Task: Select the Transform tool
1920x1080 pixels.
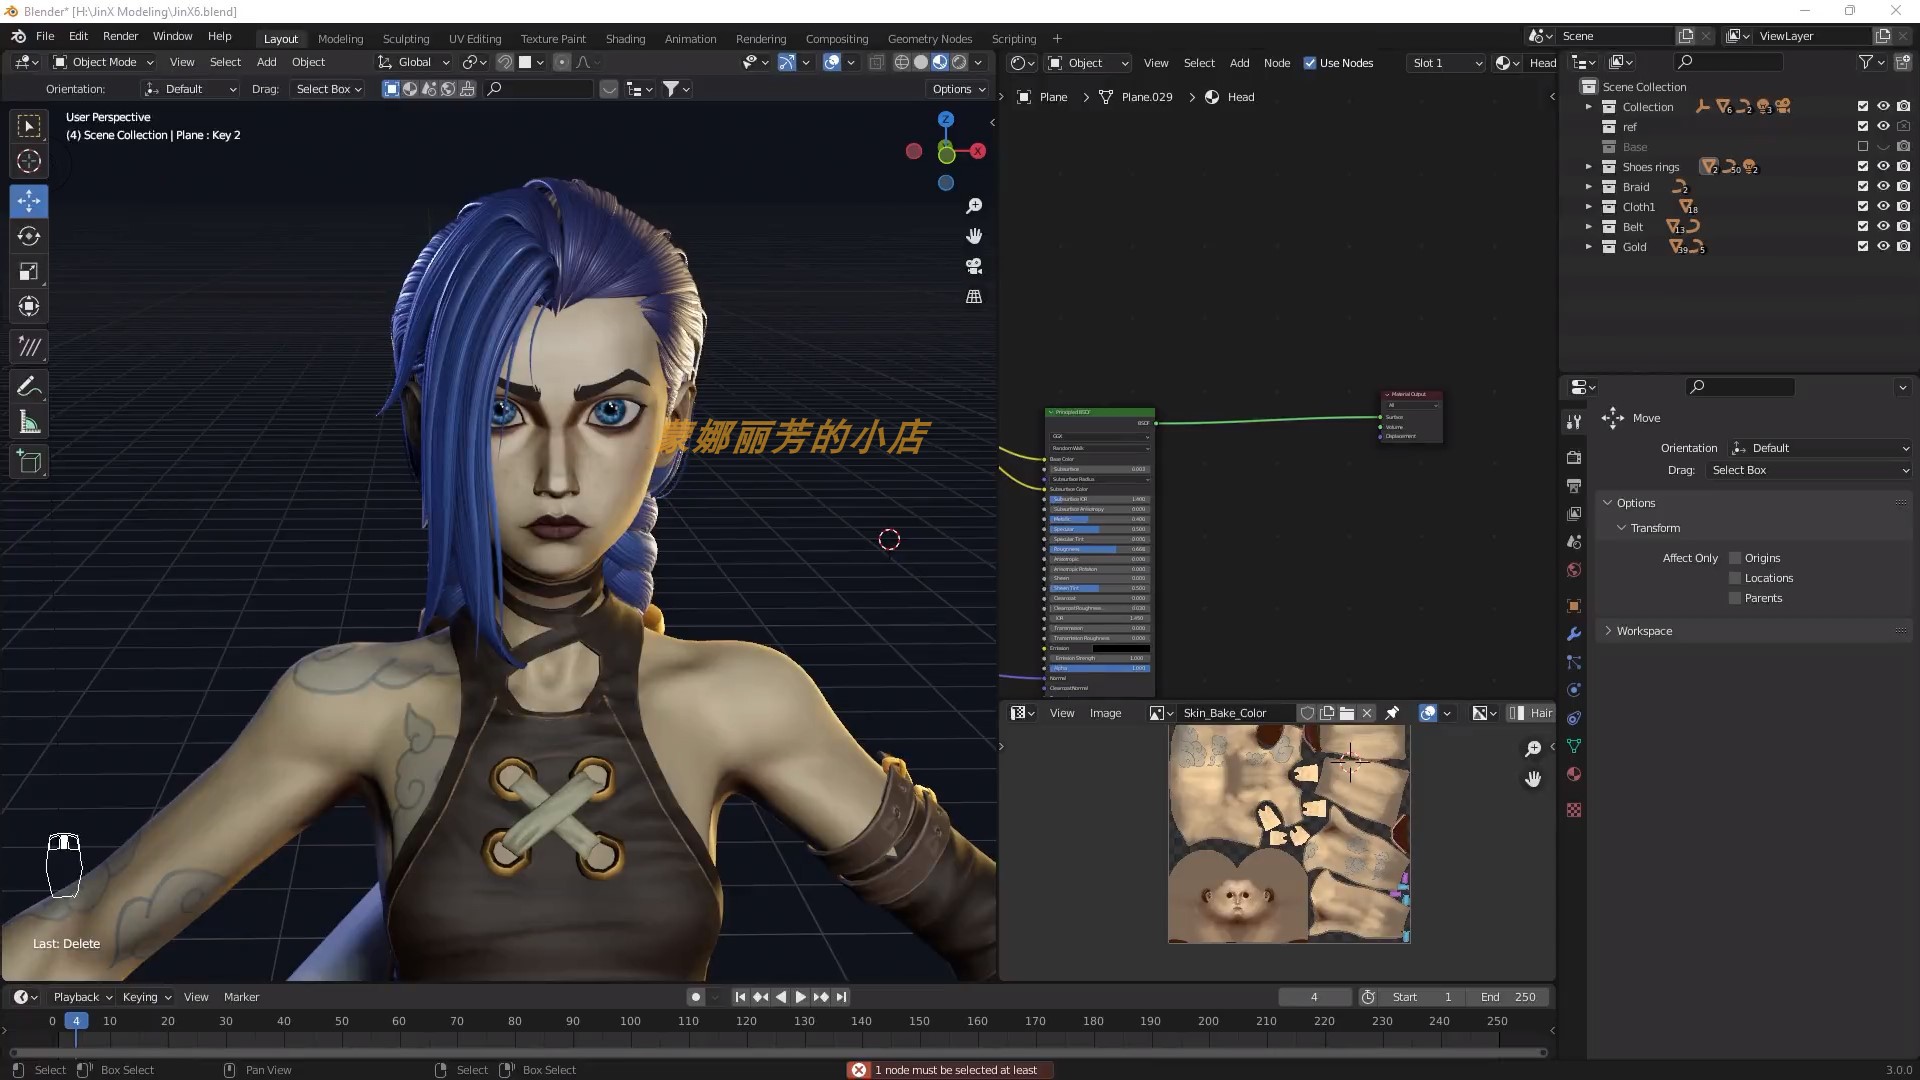Action: (29, 306)
